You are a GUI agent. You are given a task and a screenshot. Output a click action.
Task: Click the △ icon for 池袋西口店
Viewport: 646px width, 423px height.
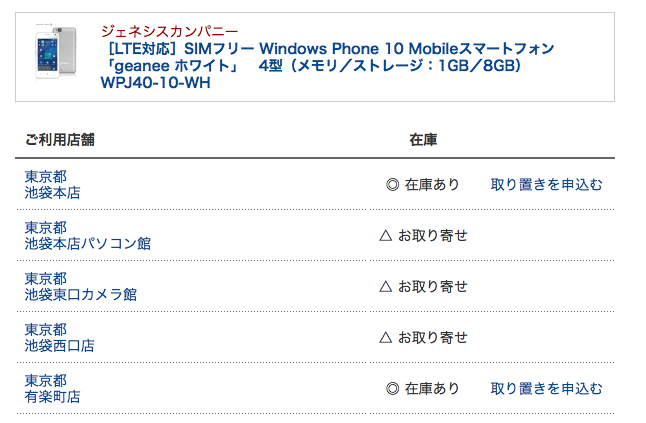[385, 338]
